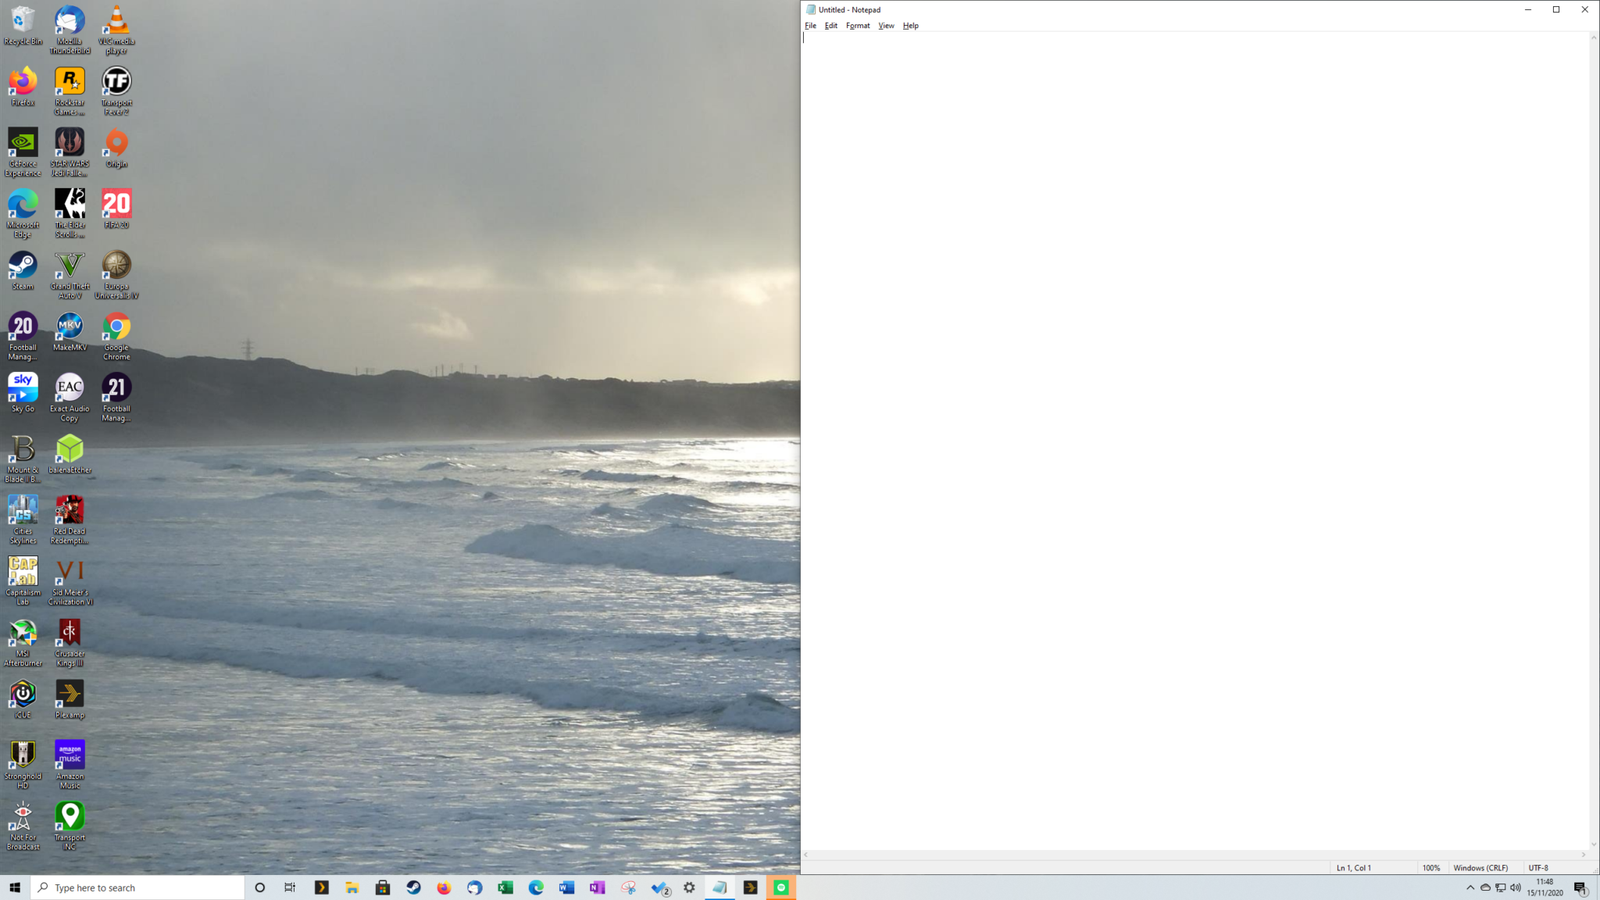This screenshot has height=900, width=1600.
Task: Select the Plexamp desktop icon
Action: 69,698
